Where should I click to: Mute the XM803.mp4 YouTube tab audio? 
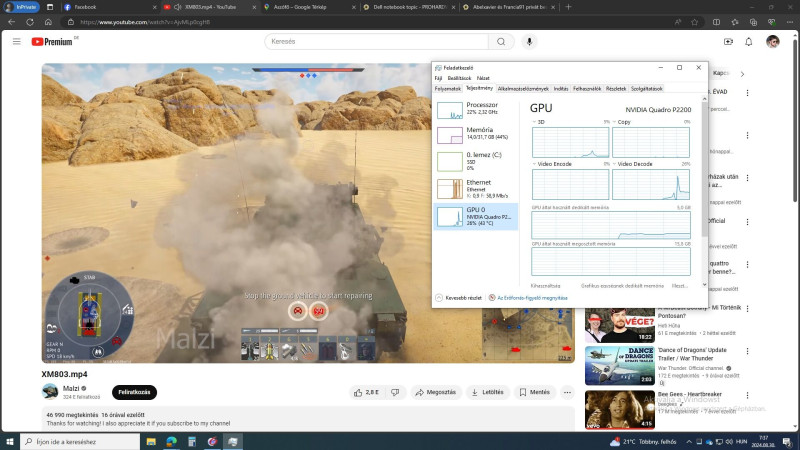[178, 7]
